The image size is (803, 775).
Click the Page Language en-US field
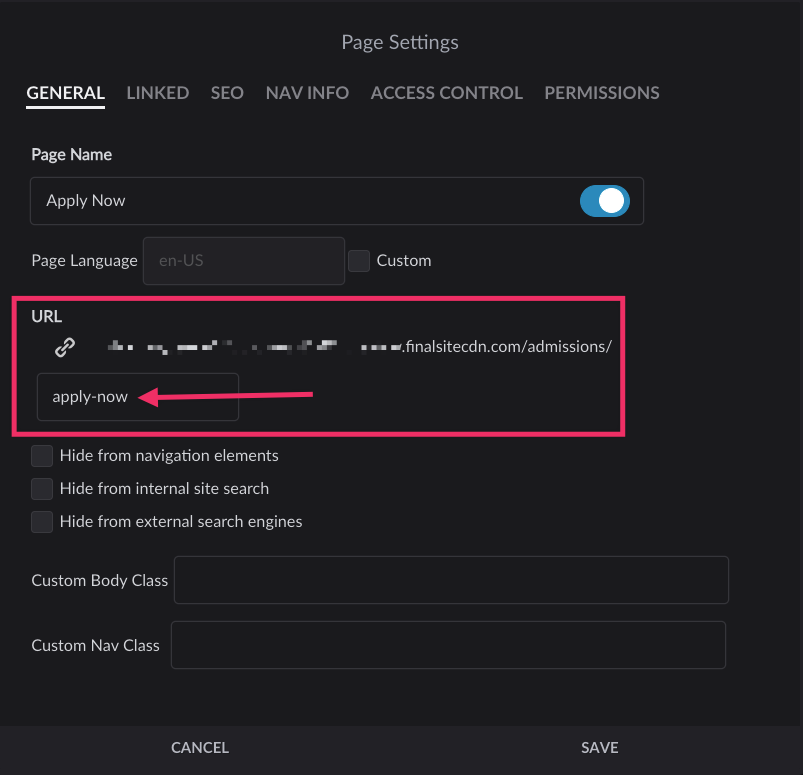[244, 261]
